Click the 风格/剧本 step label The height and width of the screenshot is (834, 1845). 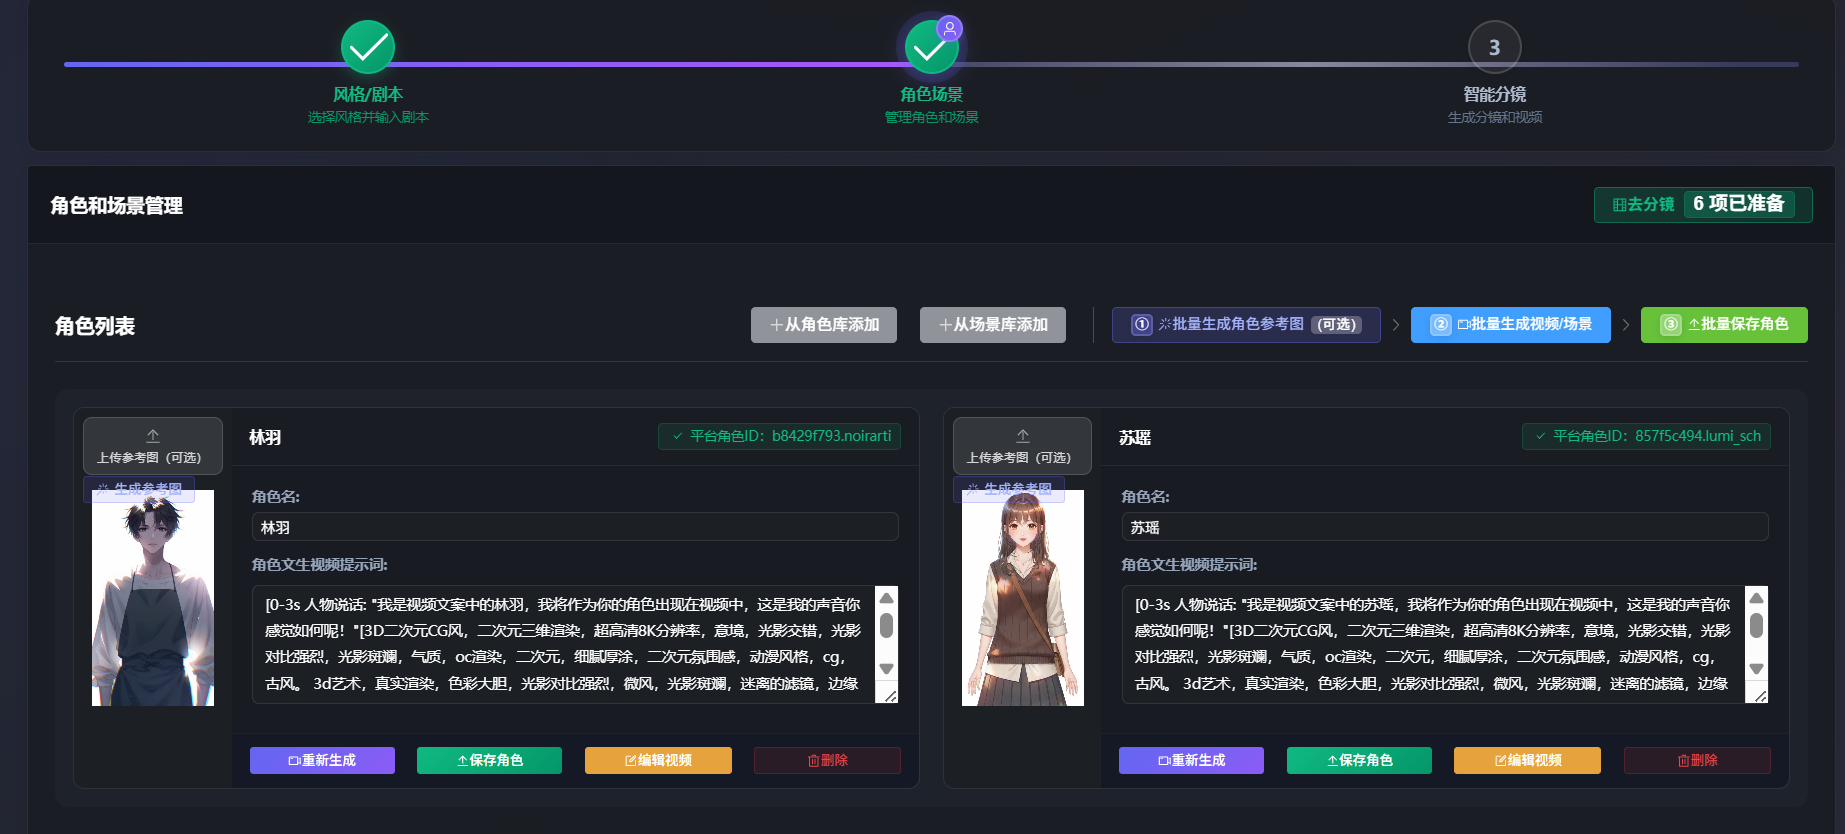(x=368, y=94)
